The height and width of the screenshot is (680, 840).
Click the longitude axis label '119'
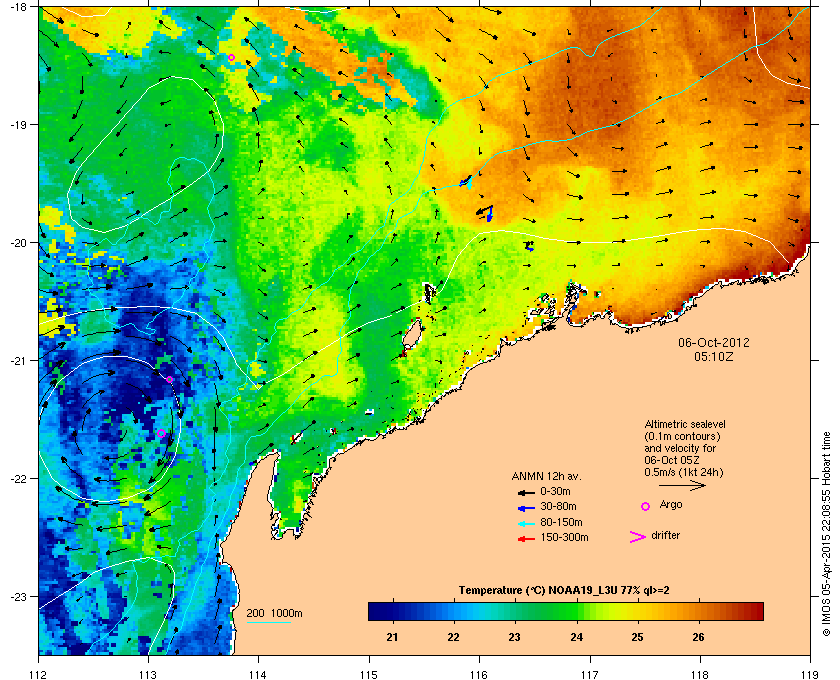click(x=810, y=674)
